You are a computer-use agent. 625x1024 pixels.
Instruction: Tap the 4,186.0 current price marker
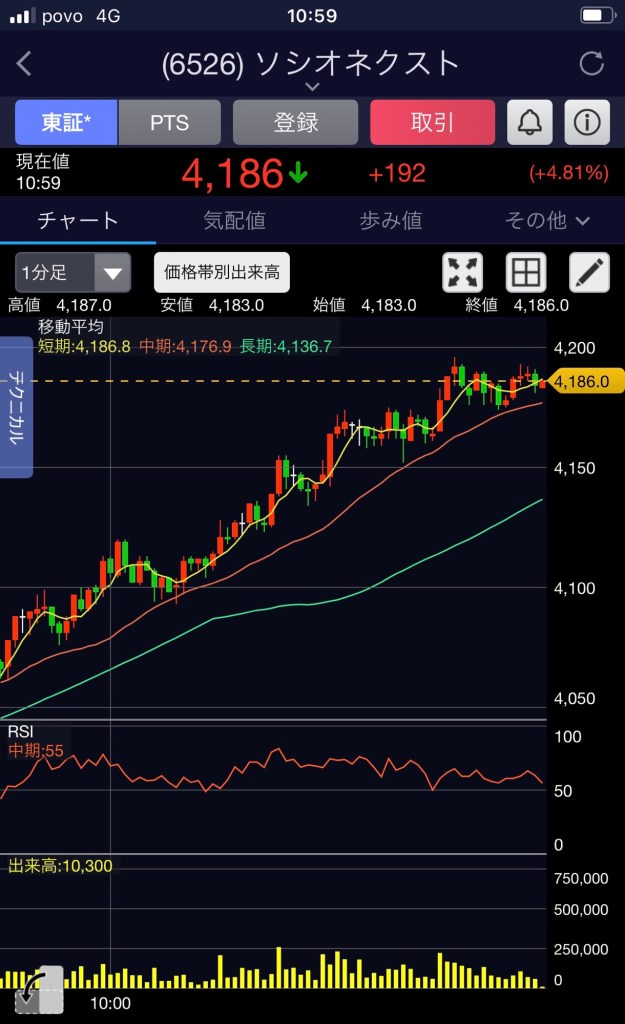585,381
